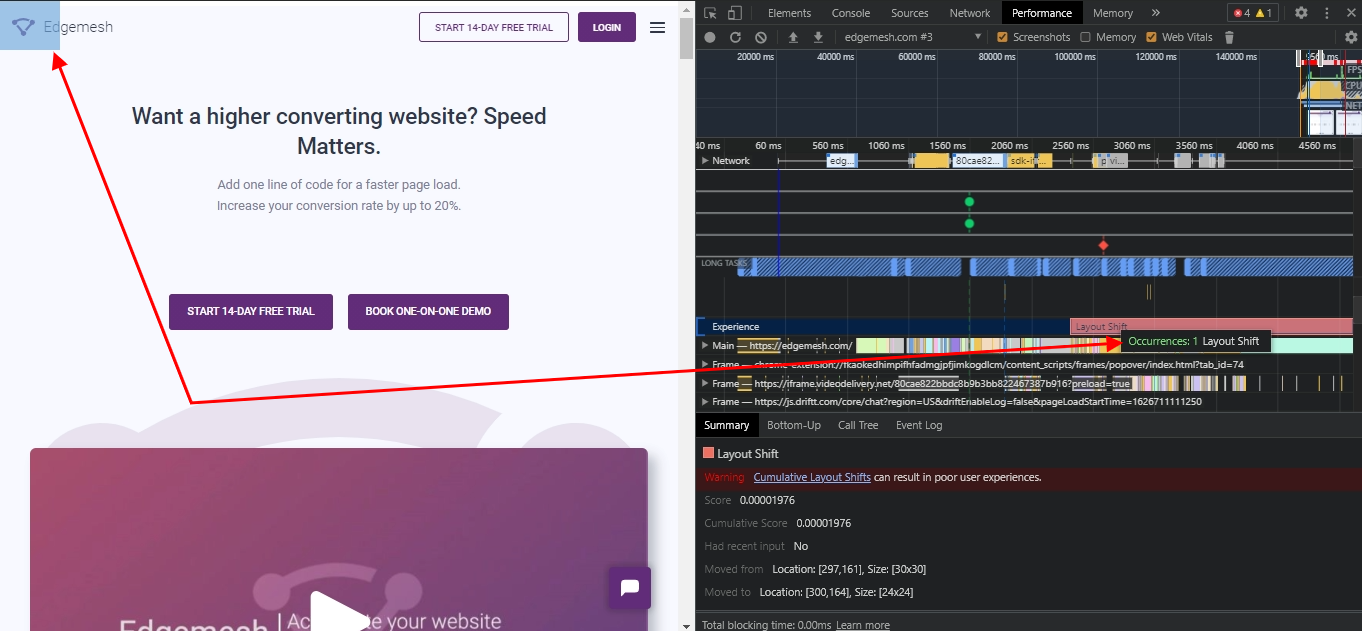Show more DevTools tabs chevron
1362x631 pixels.
[1156, 13]
